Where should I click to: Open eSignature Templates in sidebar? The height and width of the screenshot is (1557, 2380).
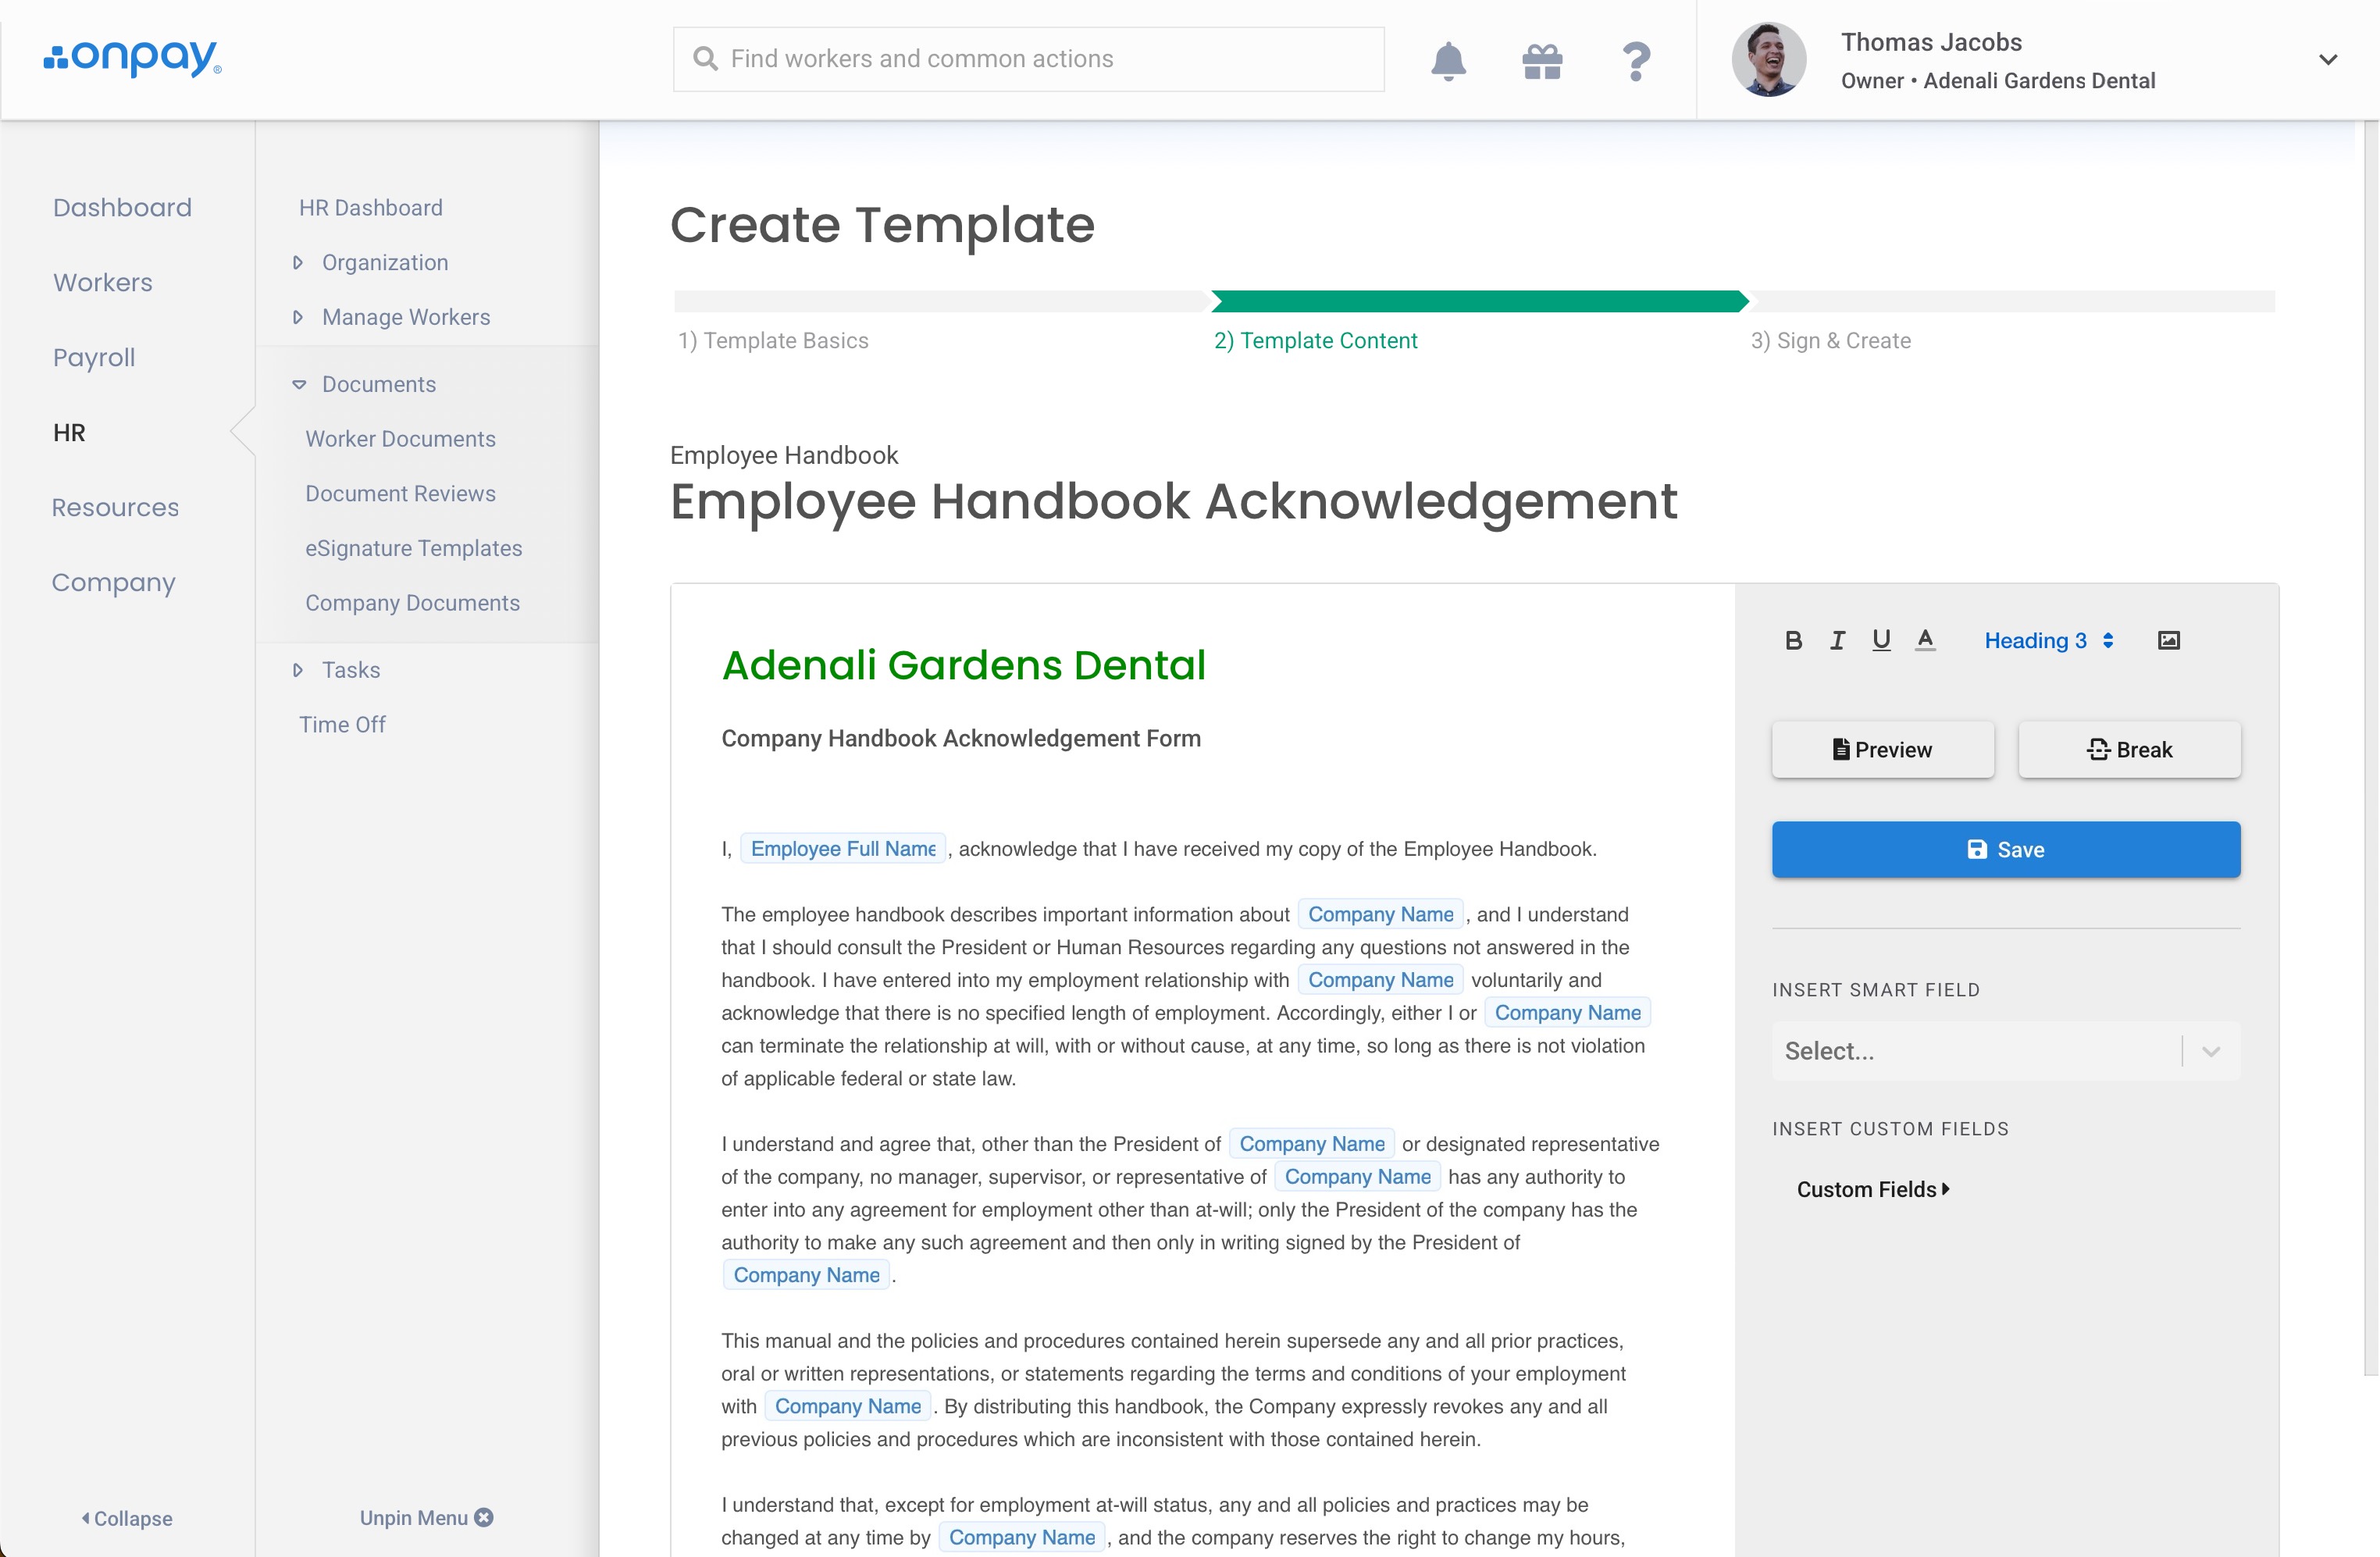[x=413, y=548]
